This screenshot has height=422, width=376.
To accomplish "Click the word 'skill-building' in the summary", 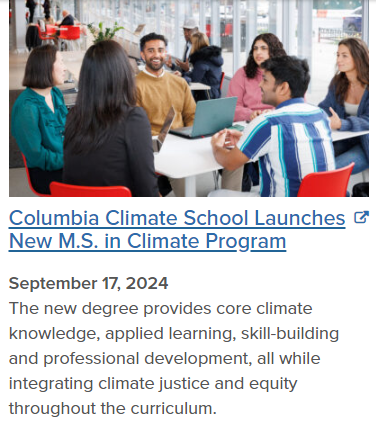I will pos(290,333).
